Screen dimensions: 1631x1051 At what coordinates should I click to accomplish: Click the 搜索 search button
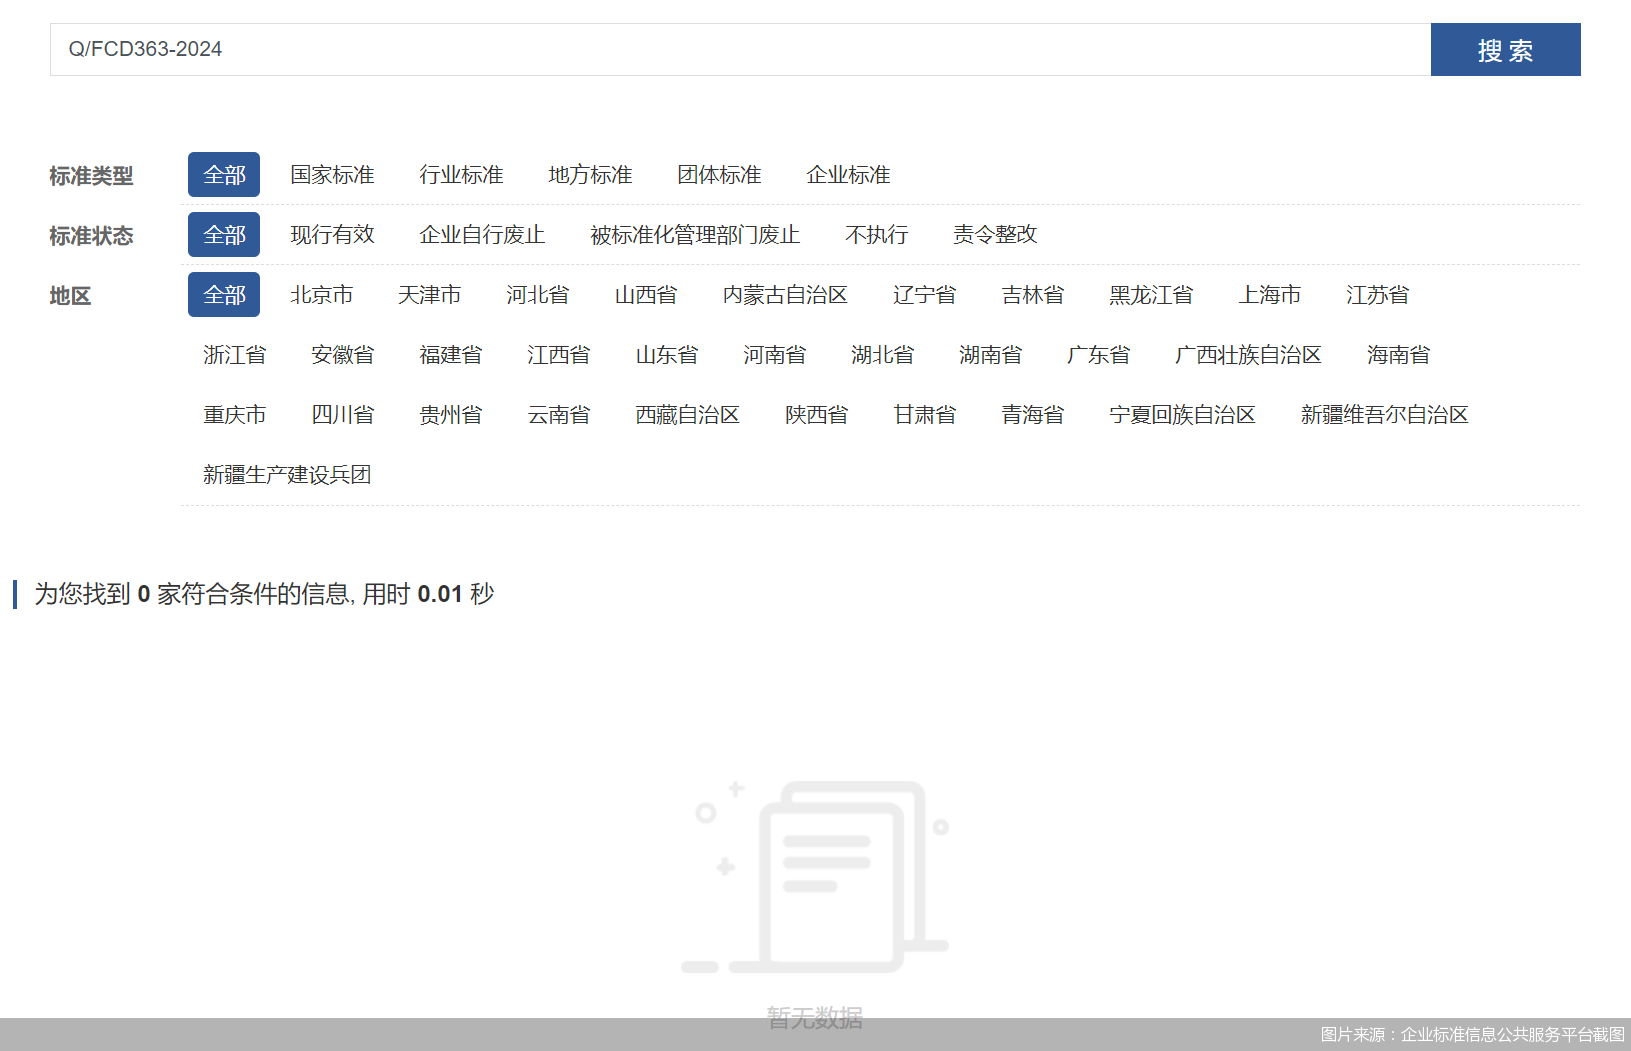(1504, 49)
